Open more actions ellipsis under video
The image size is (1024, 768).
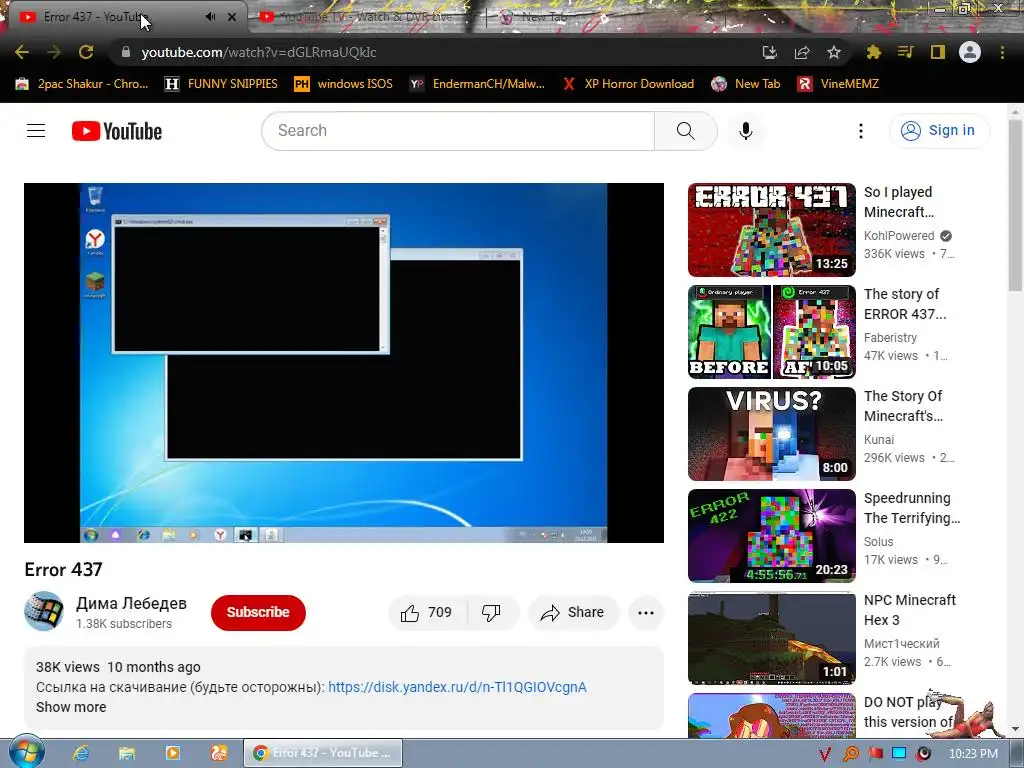[646, 613]
